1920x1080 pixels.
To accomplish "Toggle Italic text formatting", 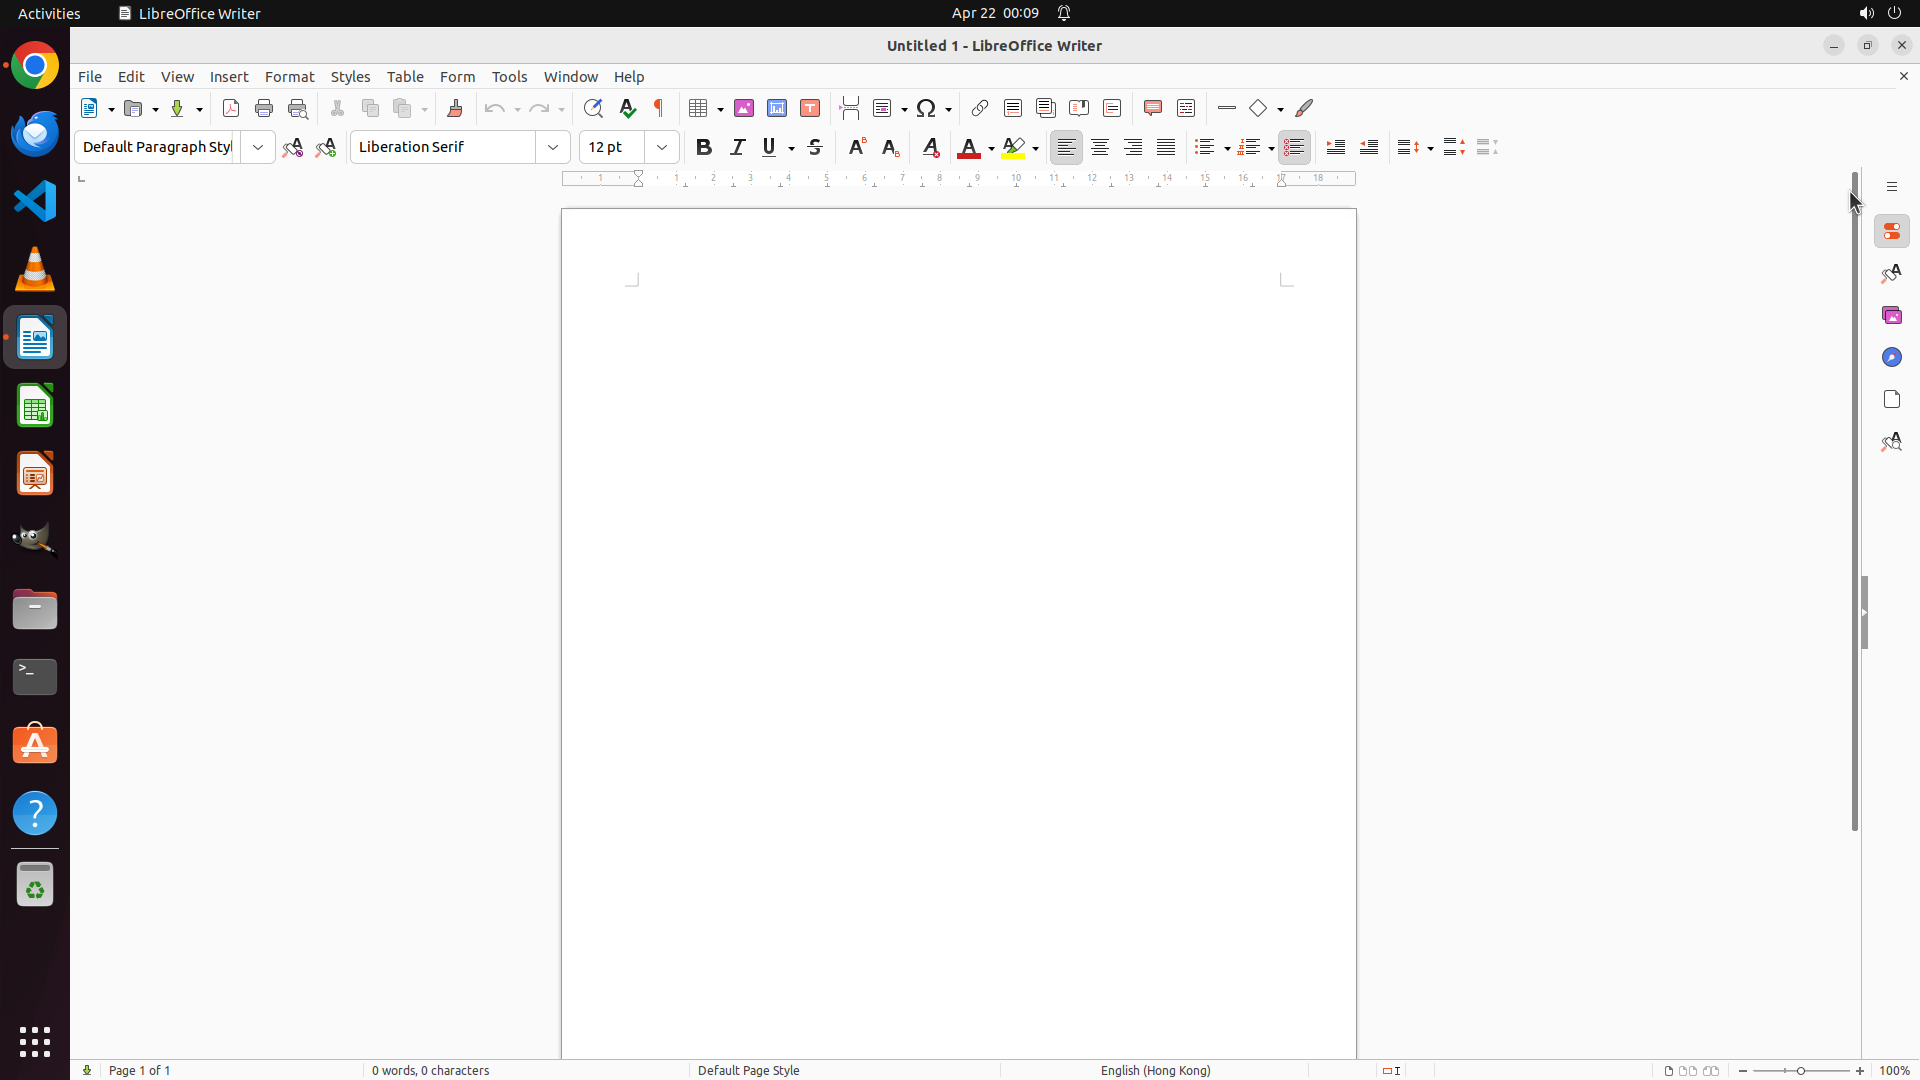I will click(738, 147).
